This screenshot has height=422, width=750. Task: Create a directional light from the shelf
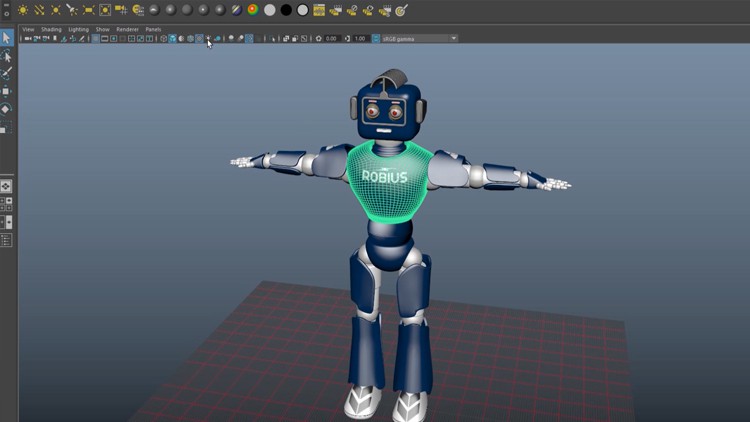pyautogui.click(x=39, y=10)
